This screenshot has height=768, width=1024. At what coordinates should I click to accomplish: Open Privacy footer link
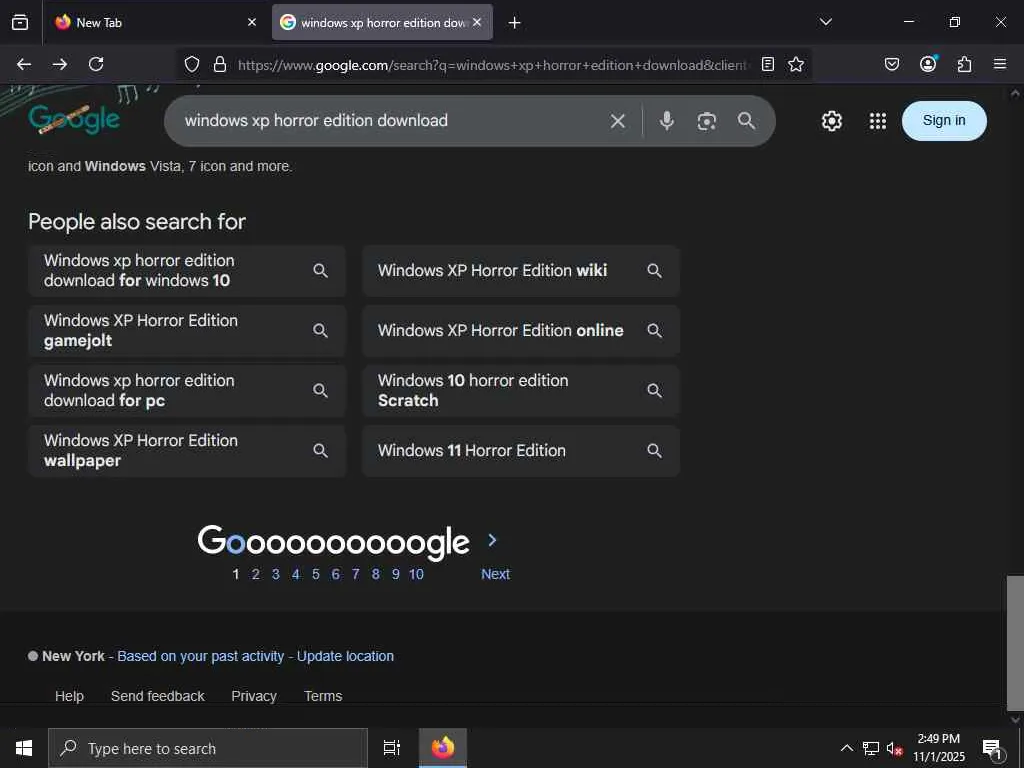[x=254, y=696]
